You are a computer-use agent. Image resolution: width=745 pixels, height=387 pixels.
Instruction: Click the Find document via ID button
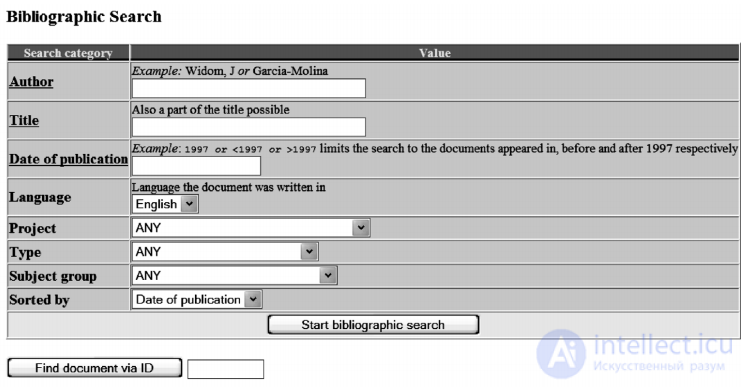(95, 368)
